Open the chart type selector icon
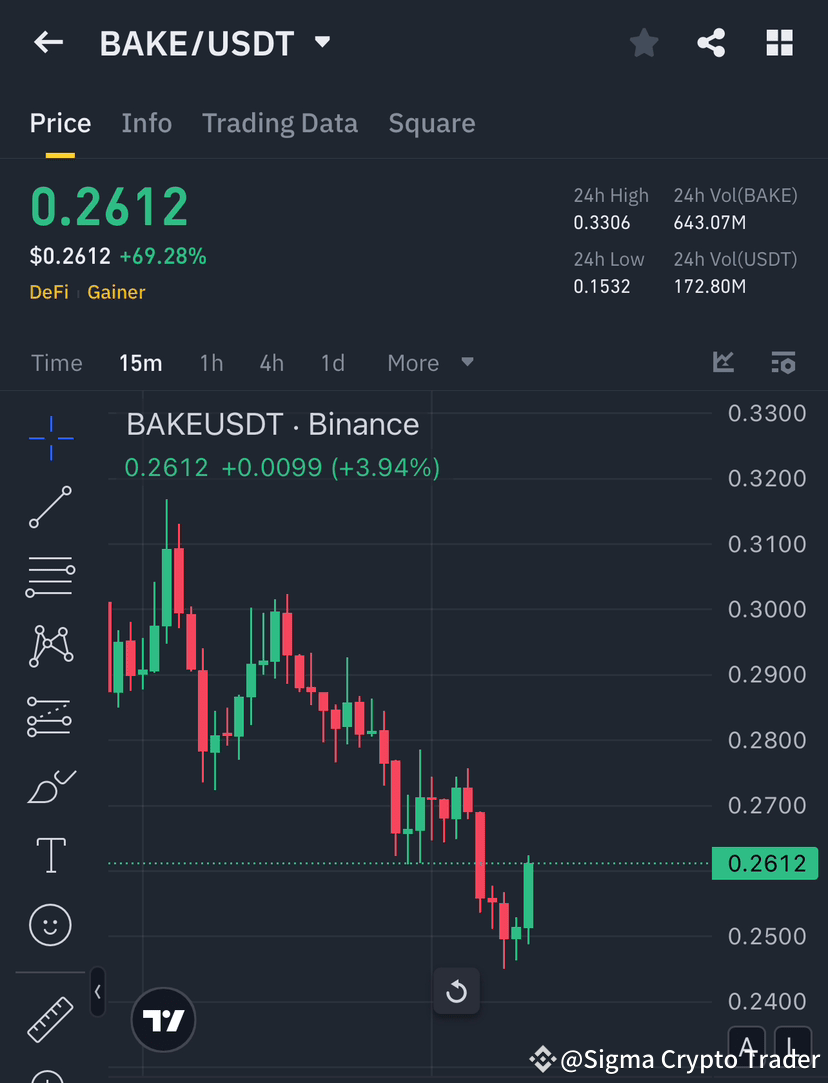 click(722, 362)
